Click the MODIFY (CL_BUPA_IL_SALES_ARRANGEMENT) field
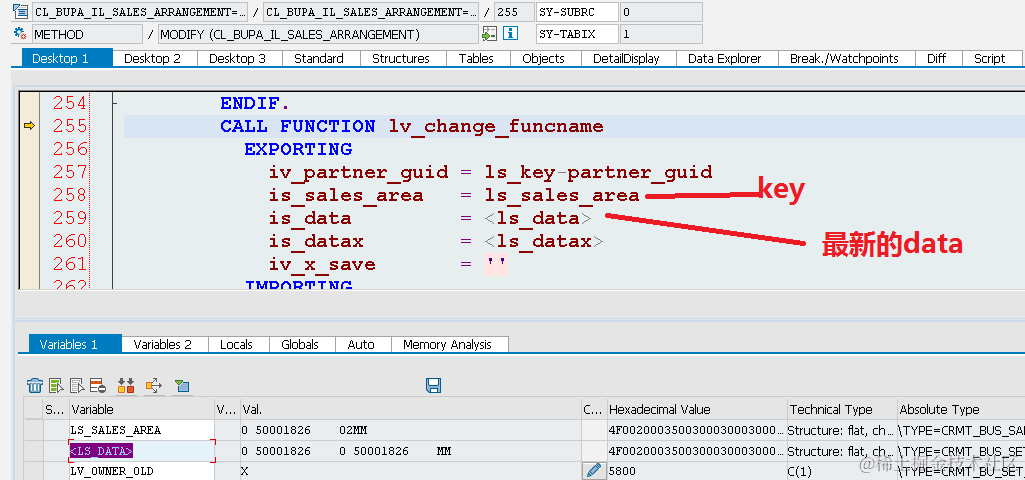Viewport: 1025px width, 480px height. click(x=318, y=34)
